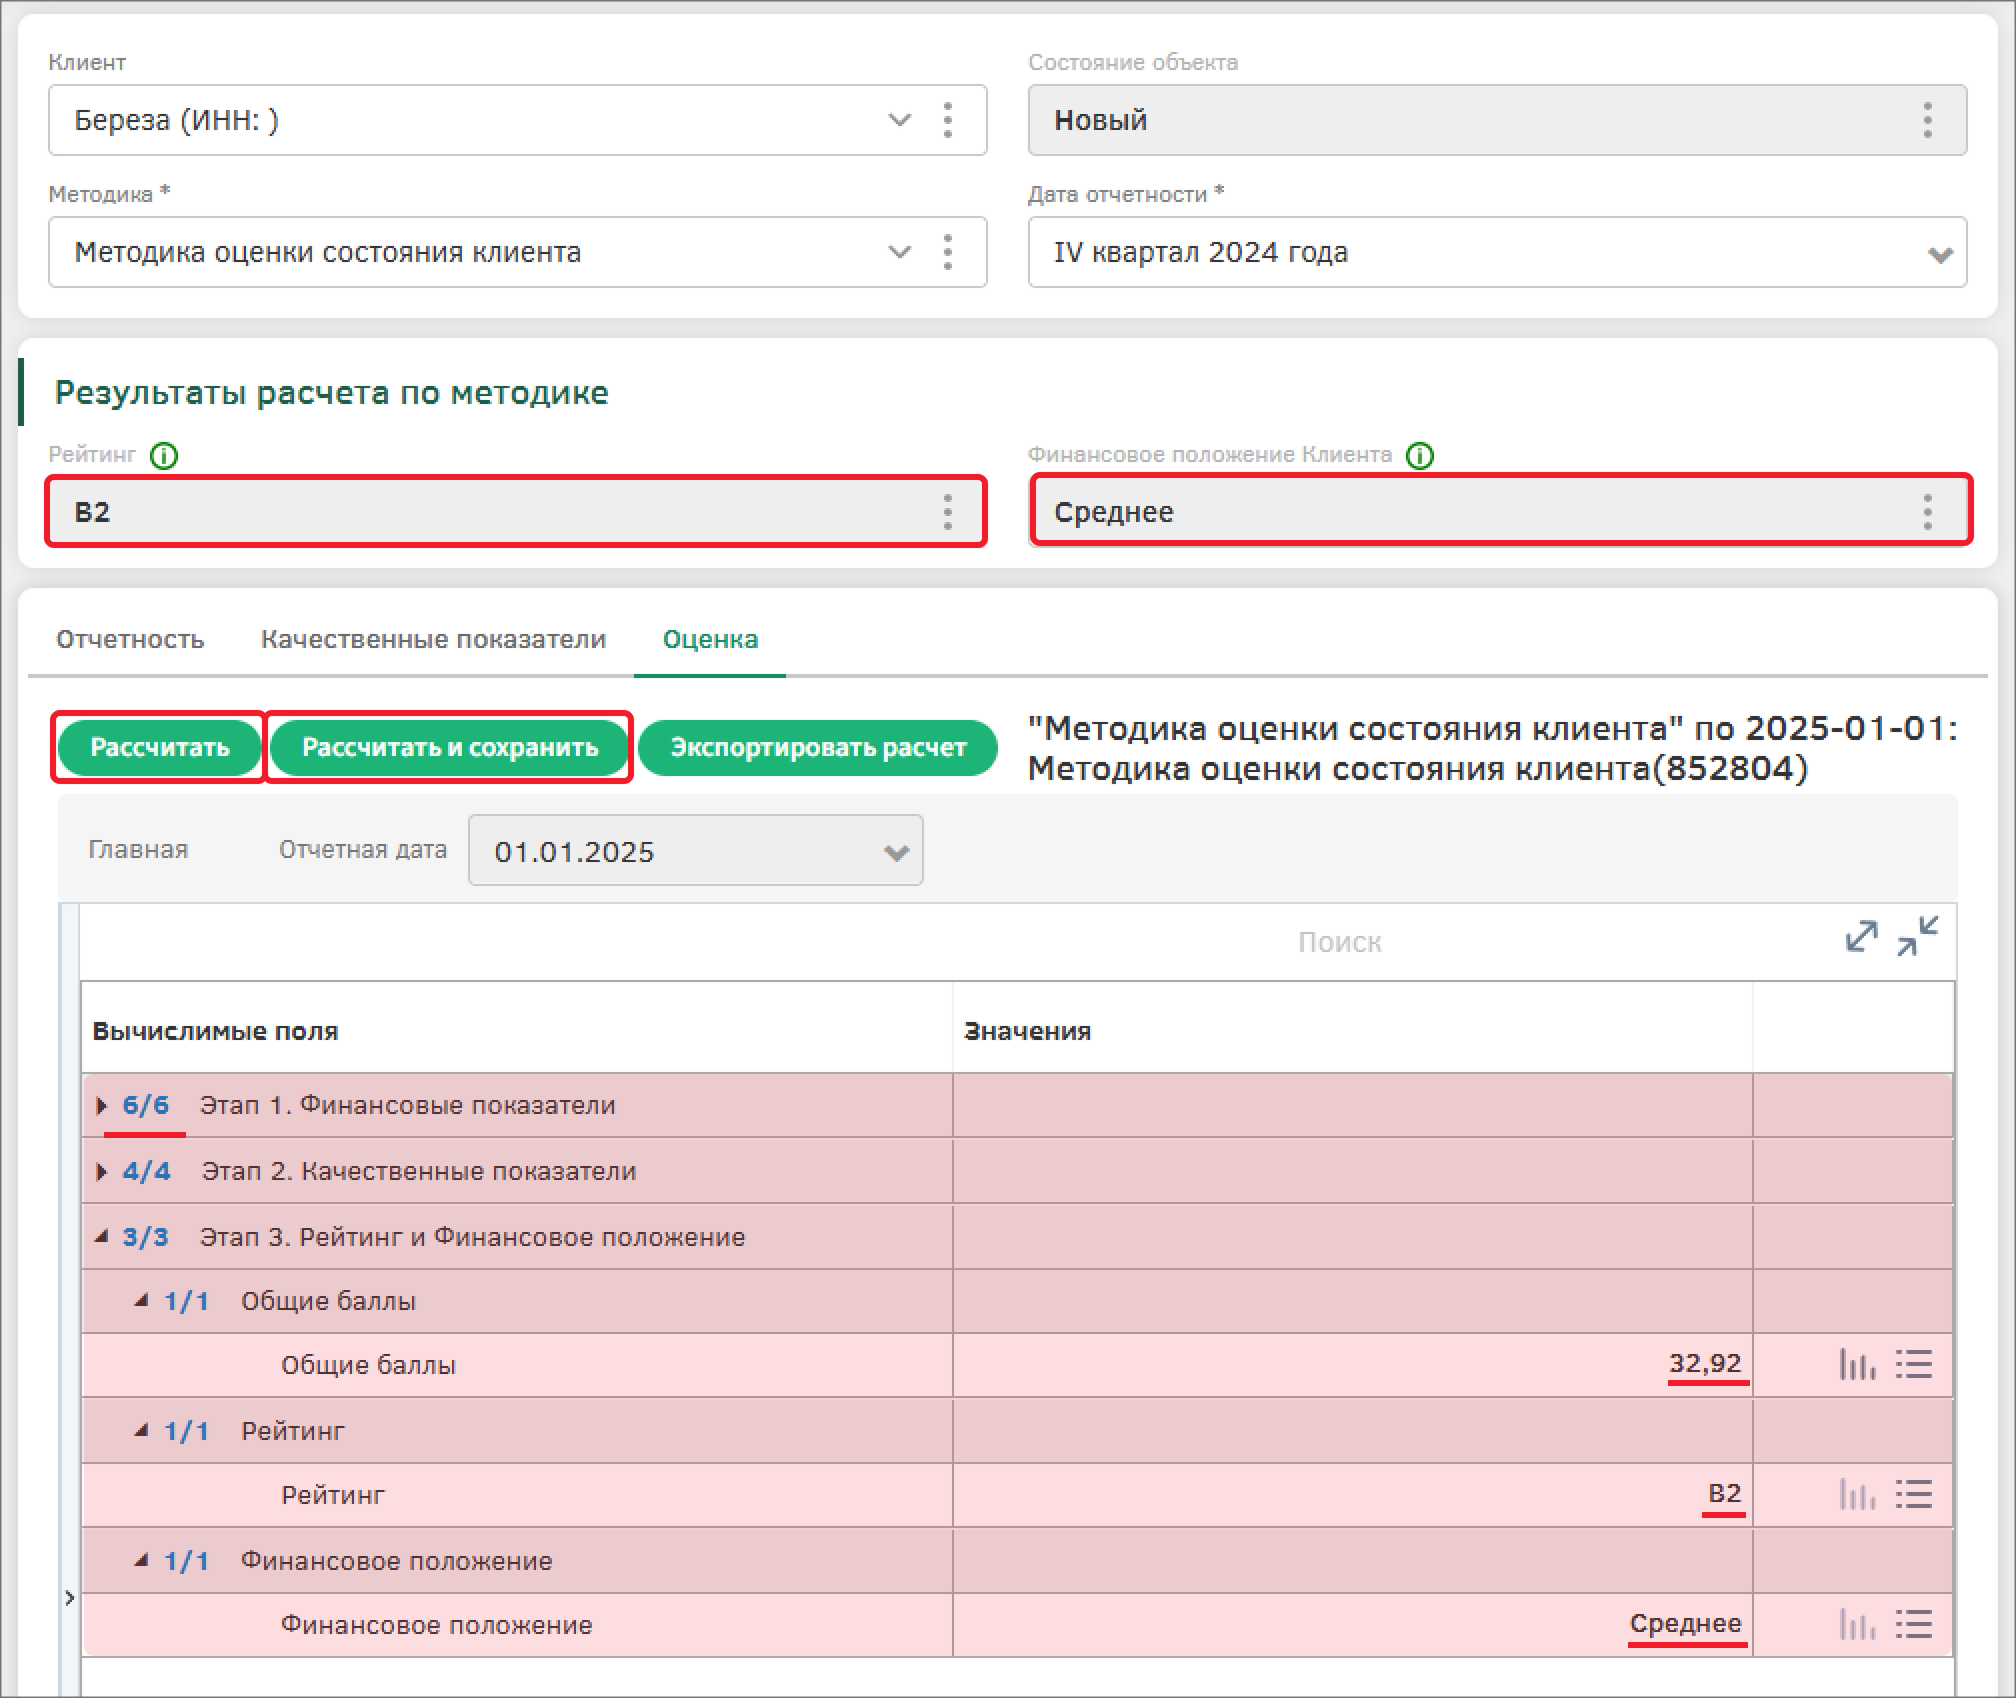Expand all rows with the expand arrows icon
This screenshot has width=2016, height=1698.
pyautogui.click(x=1861, y=937)
